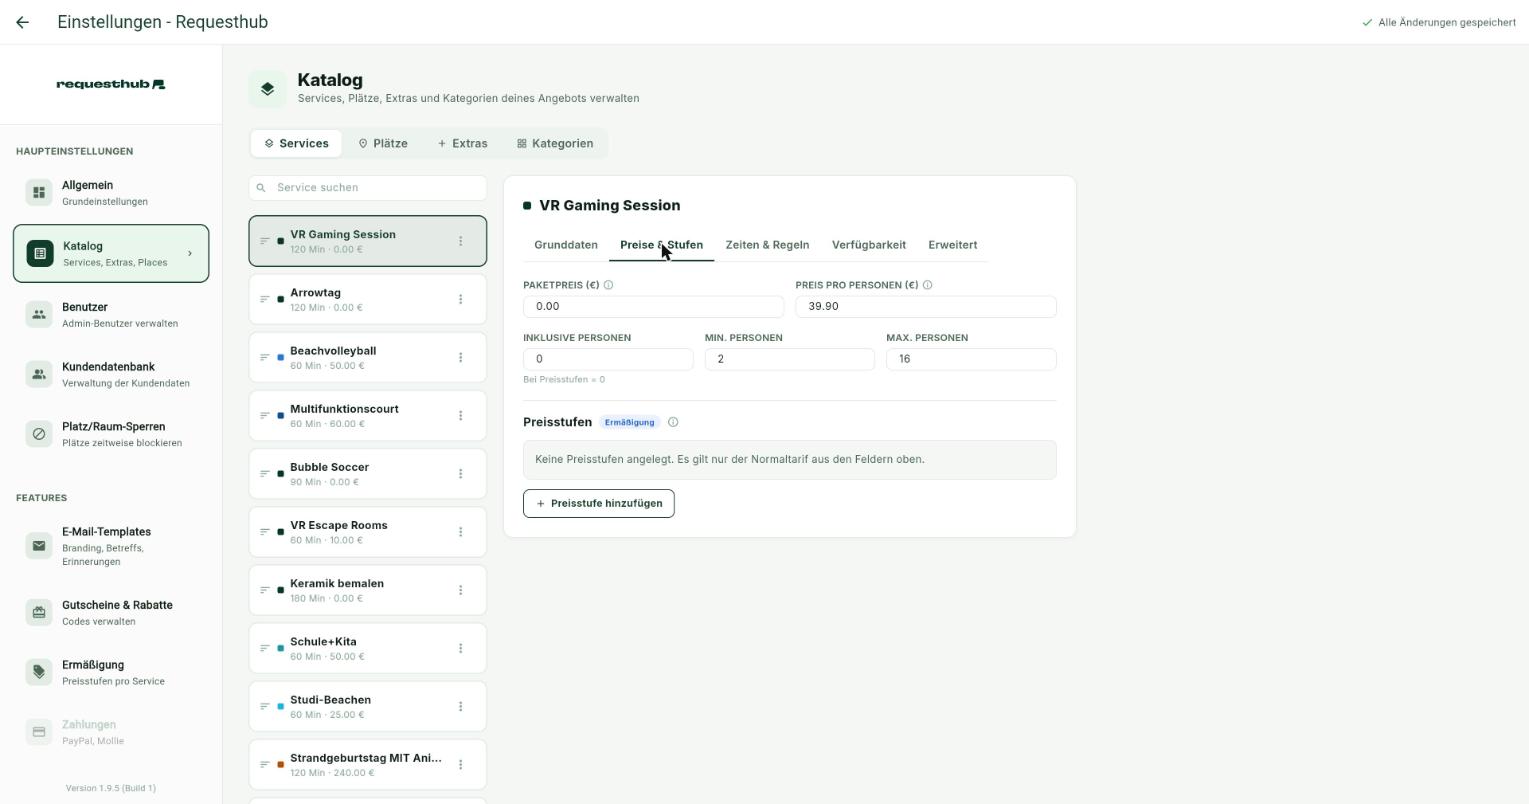Click Preisstufe hinzufügen button
This screenshot has height=804, width=1529.
[x=599, y=503]
